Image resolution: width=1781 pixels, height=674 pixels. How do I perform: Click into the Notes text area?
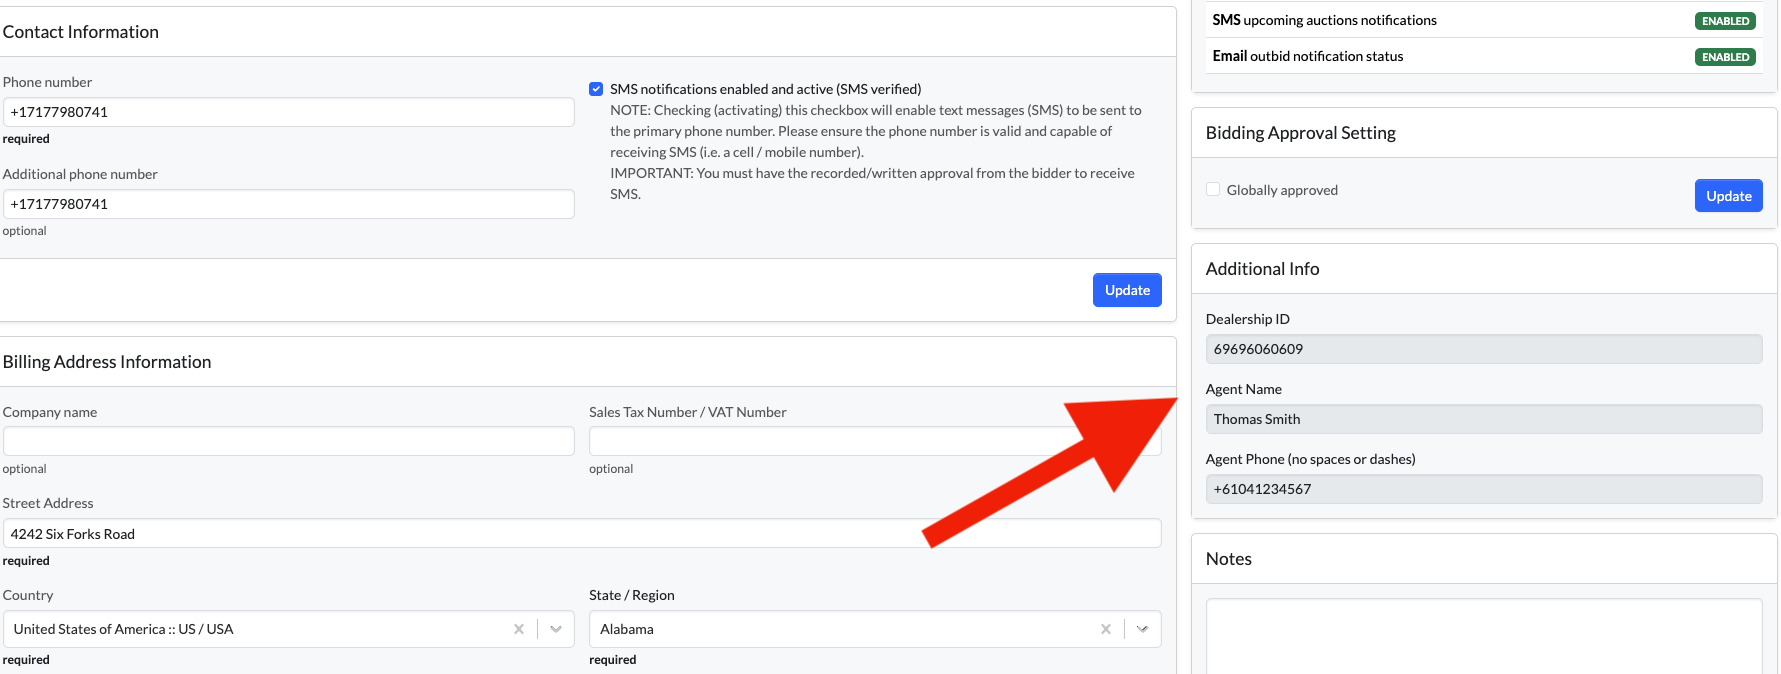(x=1483, y=635)
